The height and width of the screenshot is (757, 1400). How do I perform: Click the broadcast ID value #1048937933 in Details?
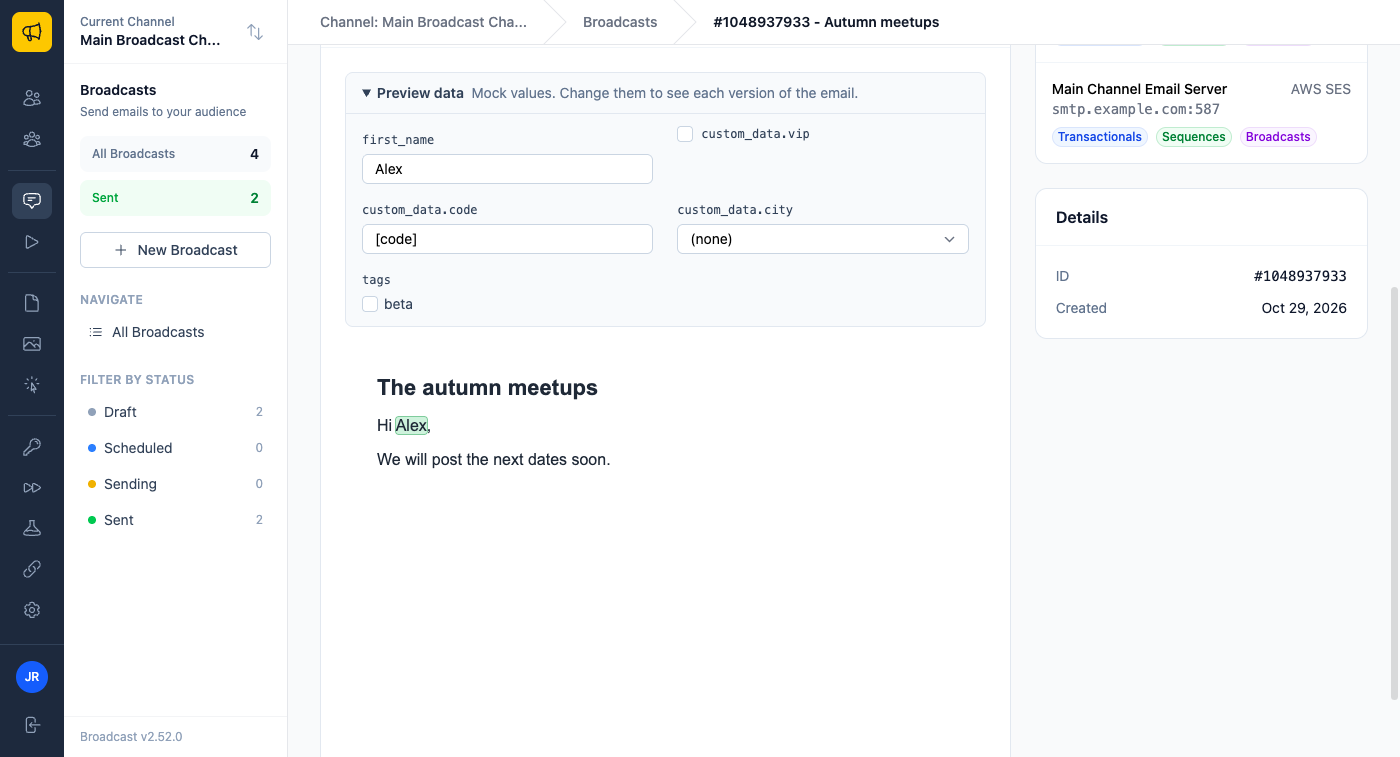(x=1300, y=276)
